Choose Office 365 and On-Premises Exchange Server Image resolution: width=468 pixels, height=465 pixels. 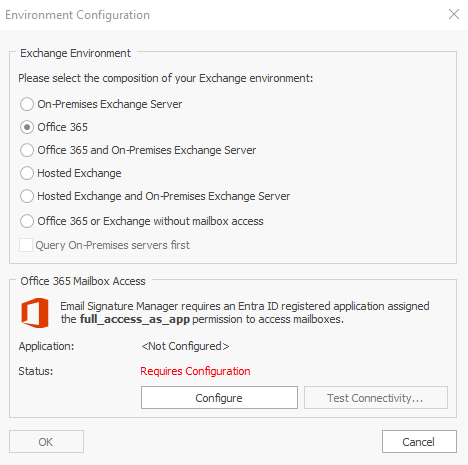point(27,150)
